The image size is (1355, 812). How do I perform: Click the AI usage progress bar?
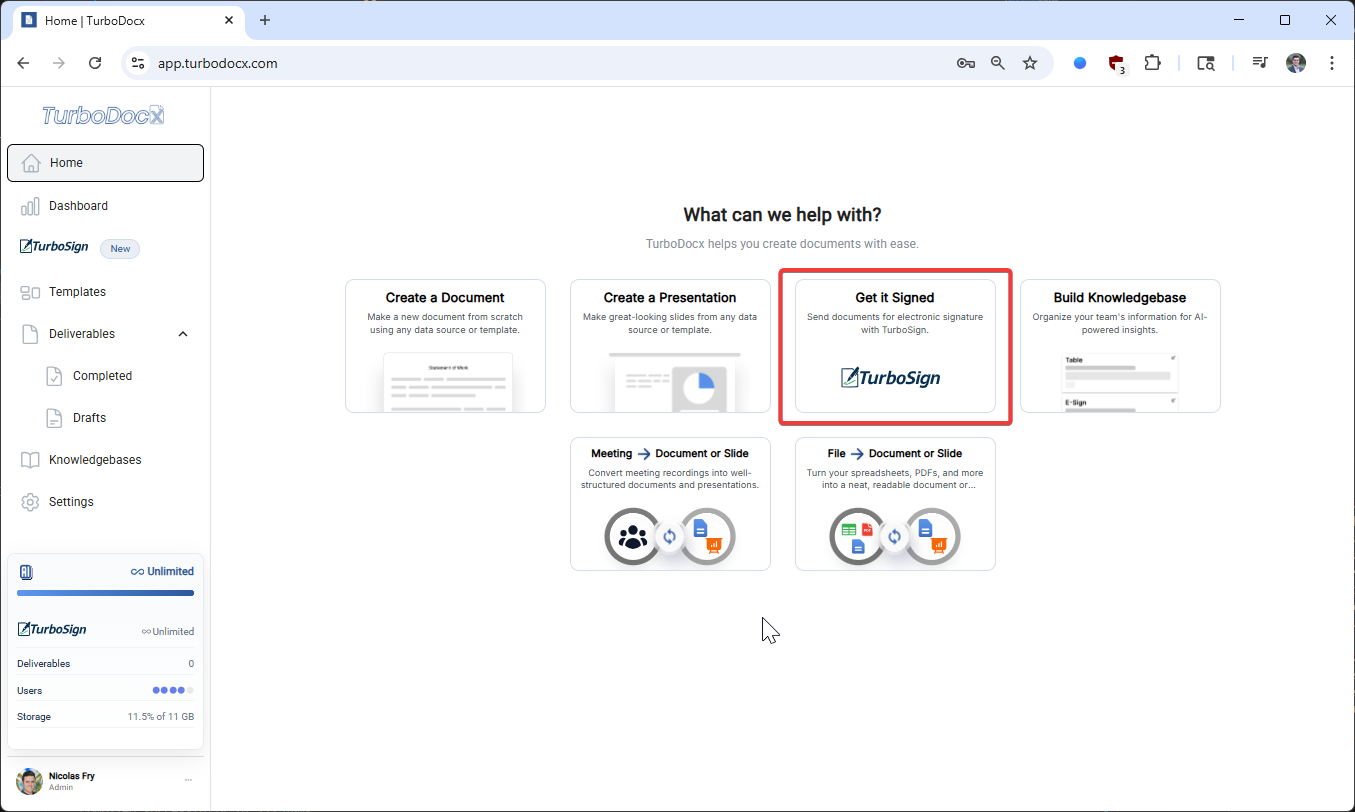pyautogui.click(x=105, y=593)
